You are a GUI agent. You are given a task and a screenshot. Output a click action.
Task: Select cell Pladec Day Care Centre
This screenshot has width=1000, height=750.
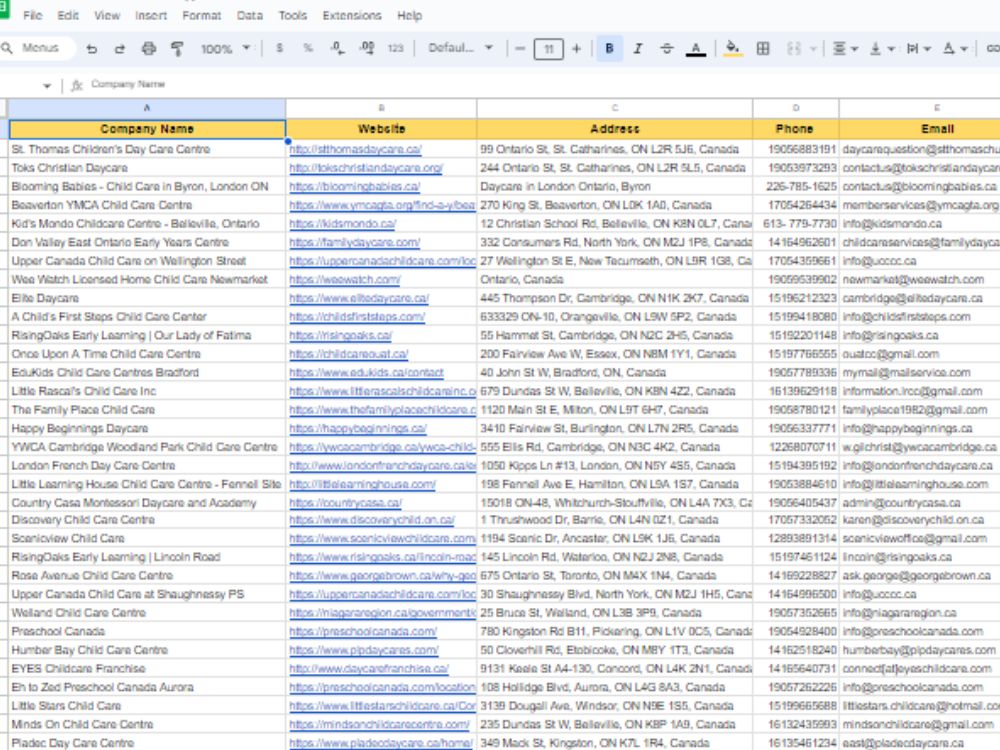click(x=147, y=743)
